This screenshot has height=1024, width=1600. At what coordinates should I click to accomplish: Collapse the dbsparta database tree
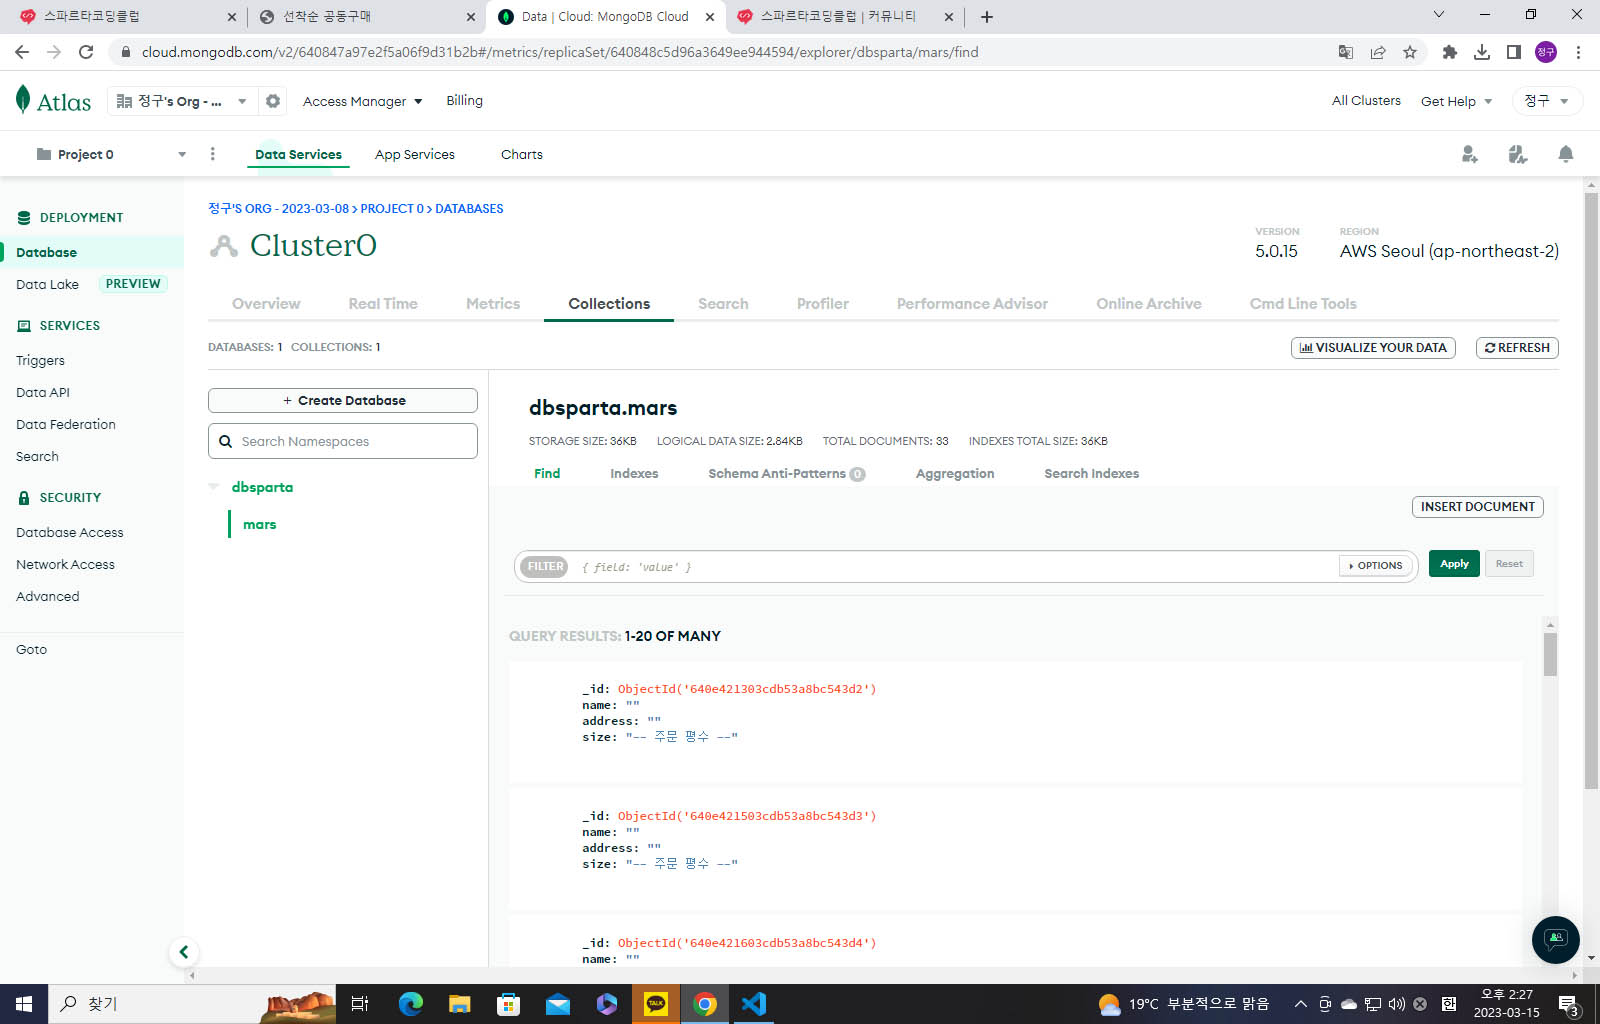point(214,487)
